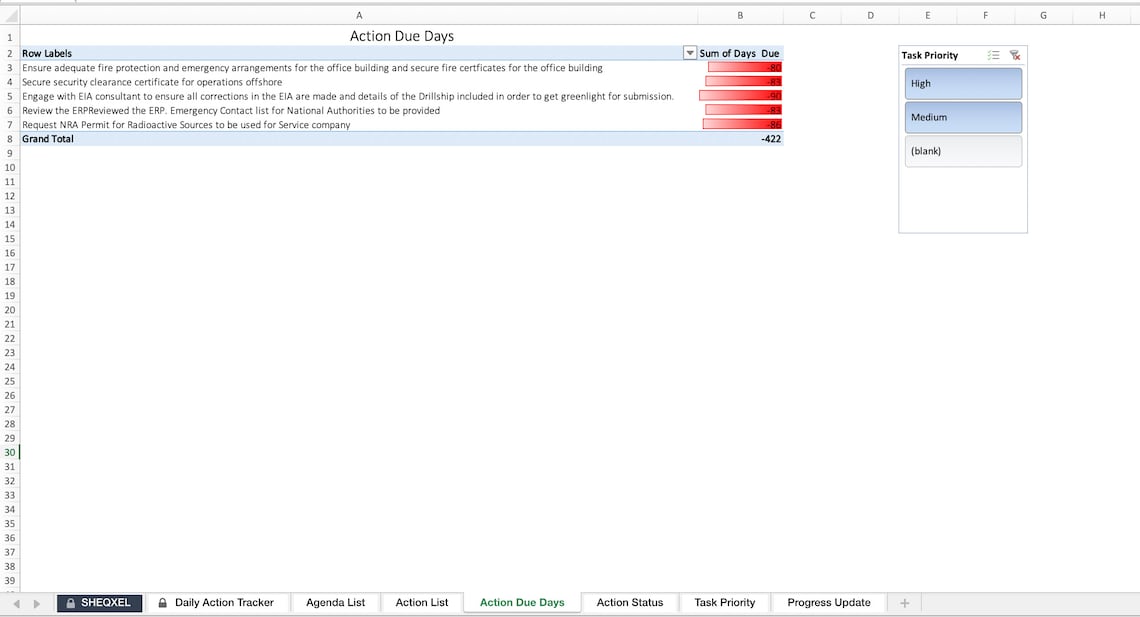Open the Row Labels filter dropdown

[x=689, y=52]
